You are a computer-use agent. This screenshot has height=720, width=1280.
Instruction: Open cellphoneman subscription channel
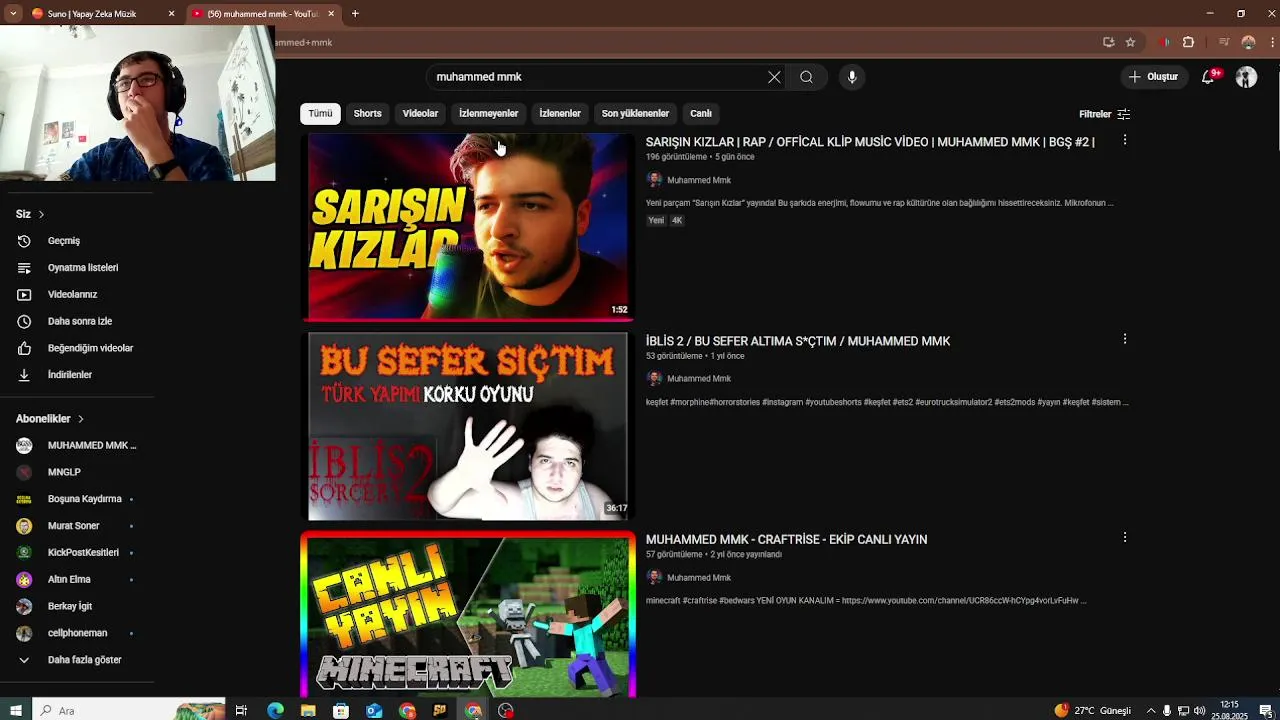(x=78, y=633)
